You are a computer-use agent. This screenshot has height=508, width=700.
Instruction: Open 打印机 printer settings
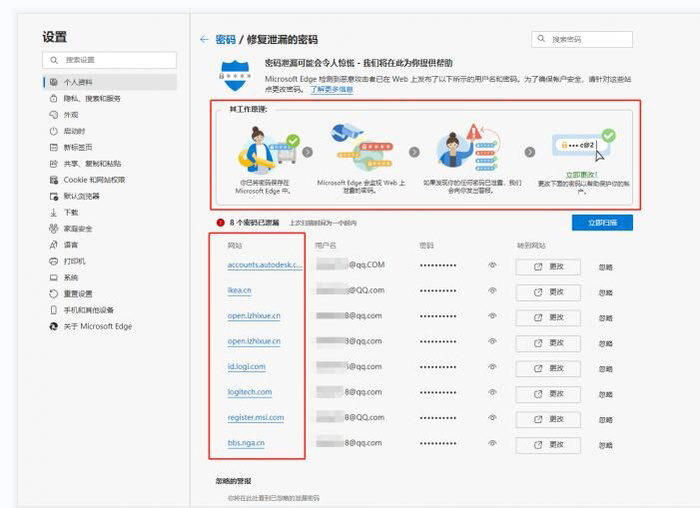[74, 261]
